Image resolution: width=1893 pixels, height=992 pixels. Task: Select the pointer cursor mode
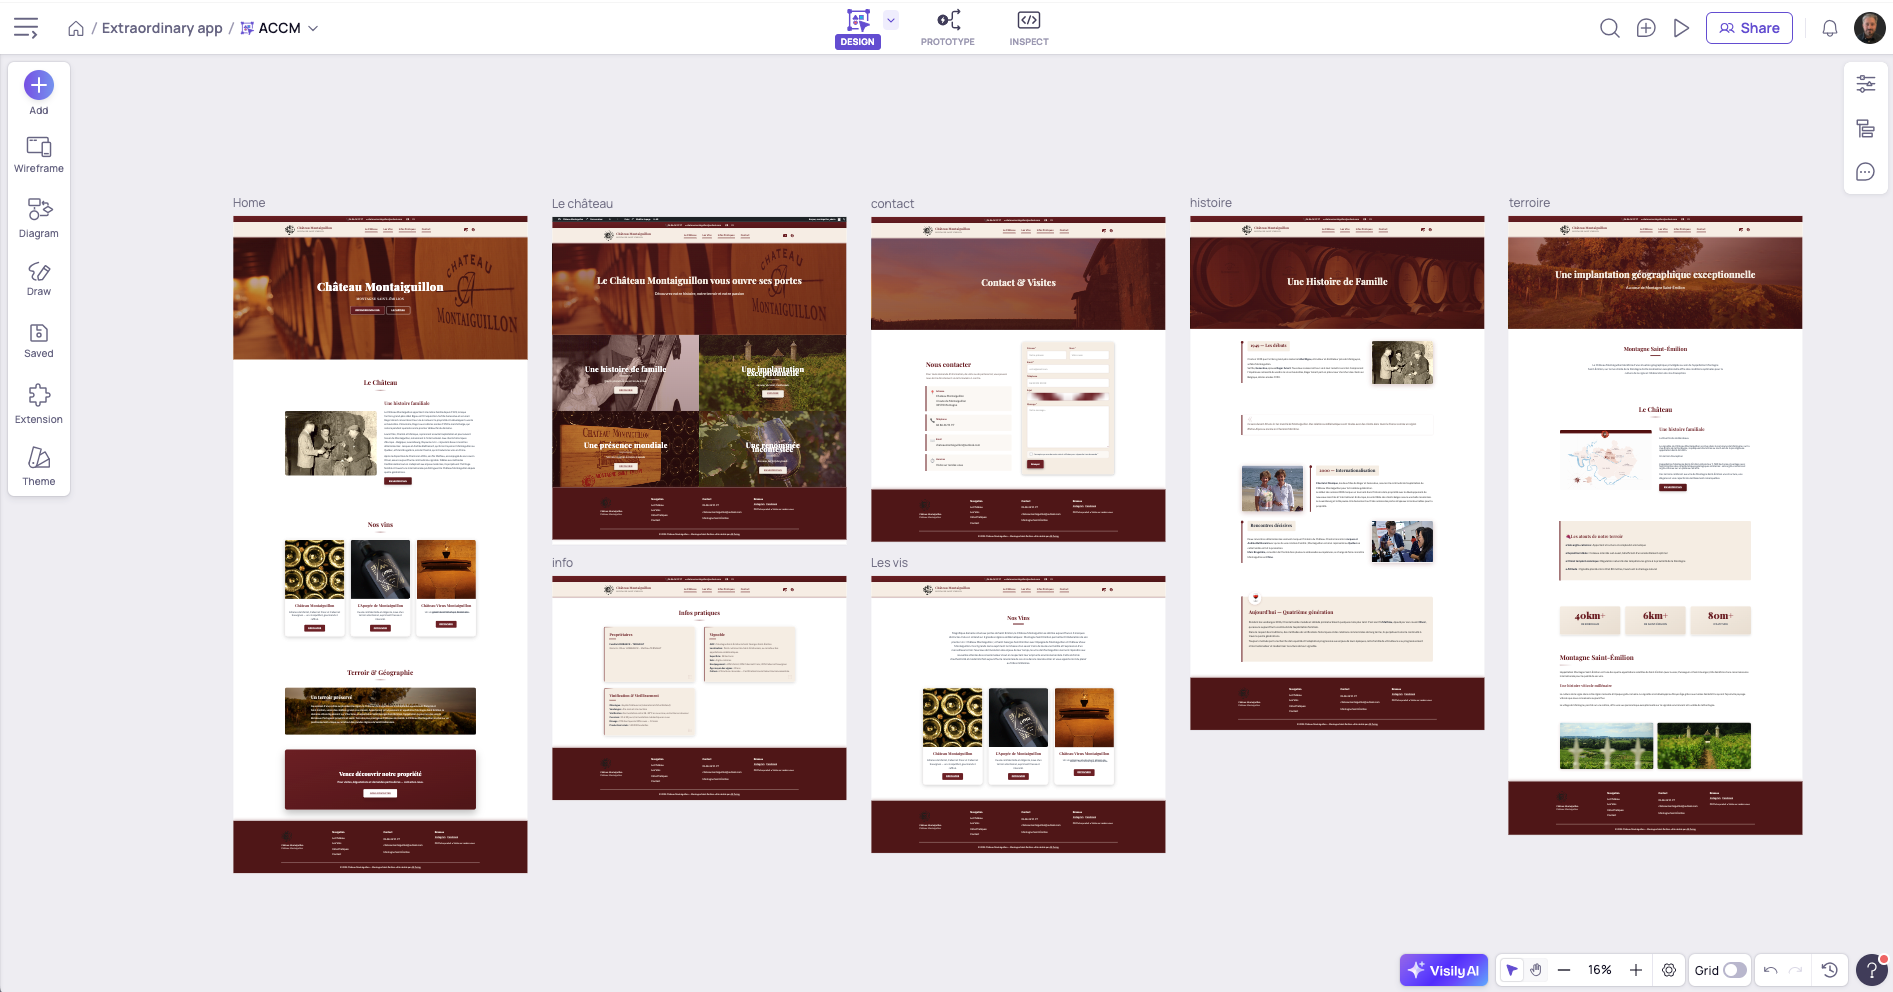1512,970
